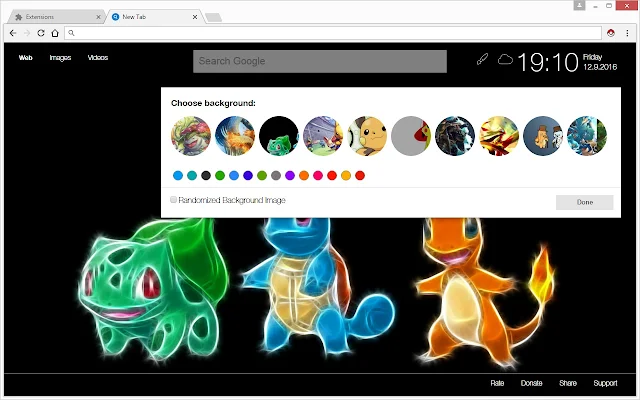This screenshot has height=400, width=640.
Task: Click the Chrome user profile icon
Action: click(579, 5)
